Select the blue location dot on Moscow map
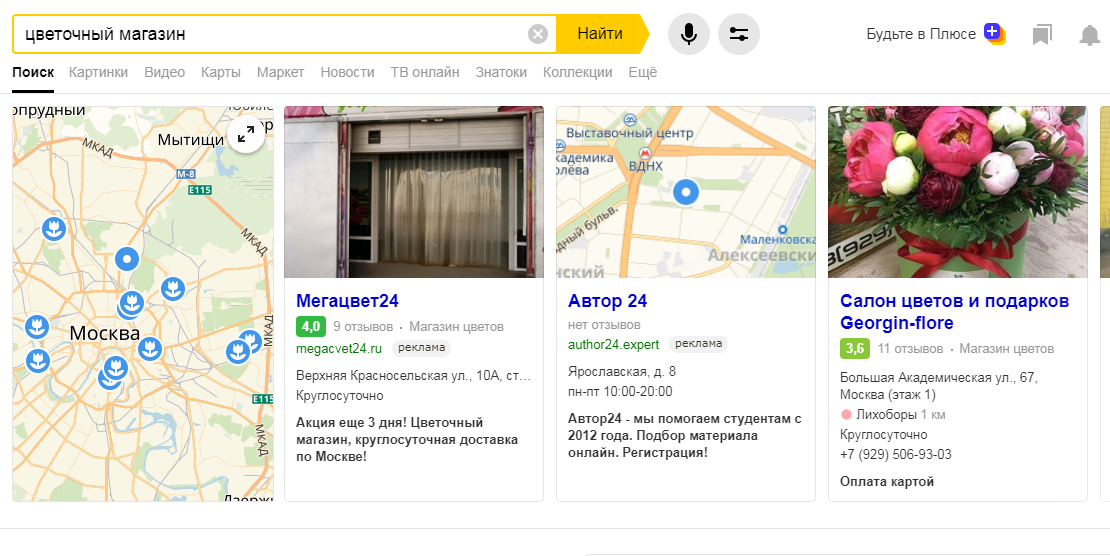The width and height of the screenshot is (1110, 556). 127,259
